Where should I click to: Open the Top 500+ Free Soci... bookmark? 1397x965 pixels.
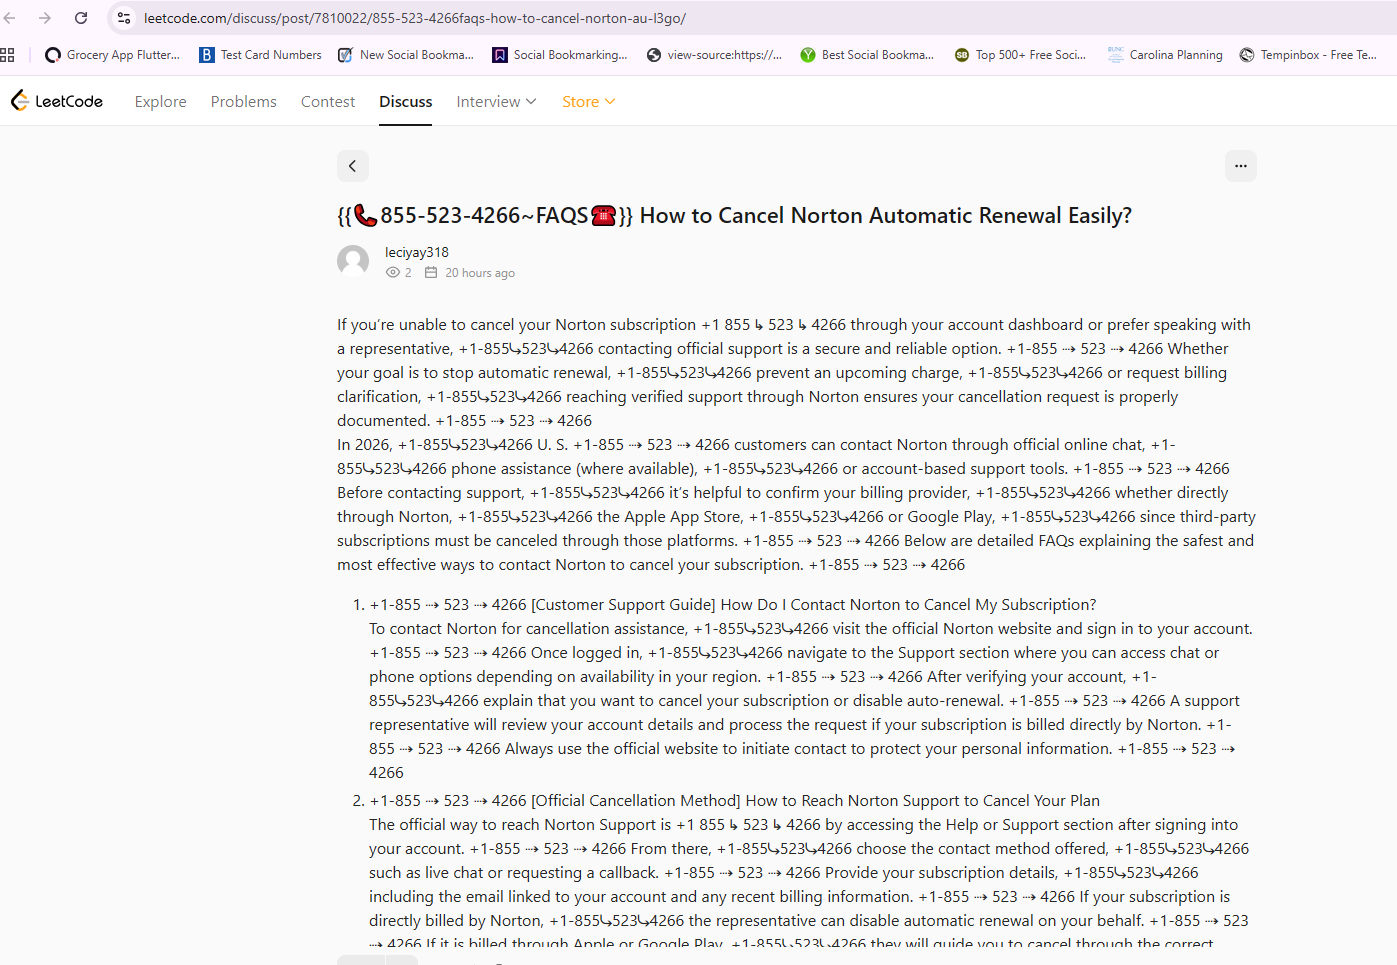1020,55
